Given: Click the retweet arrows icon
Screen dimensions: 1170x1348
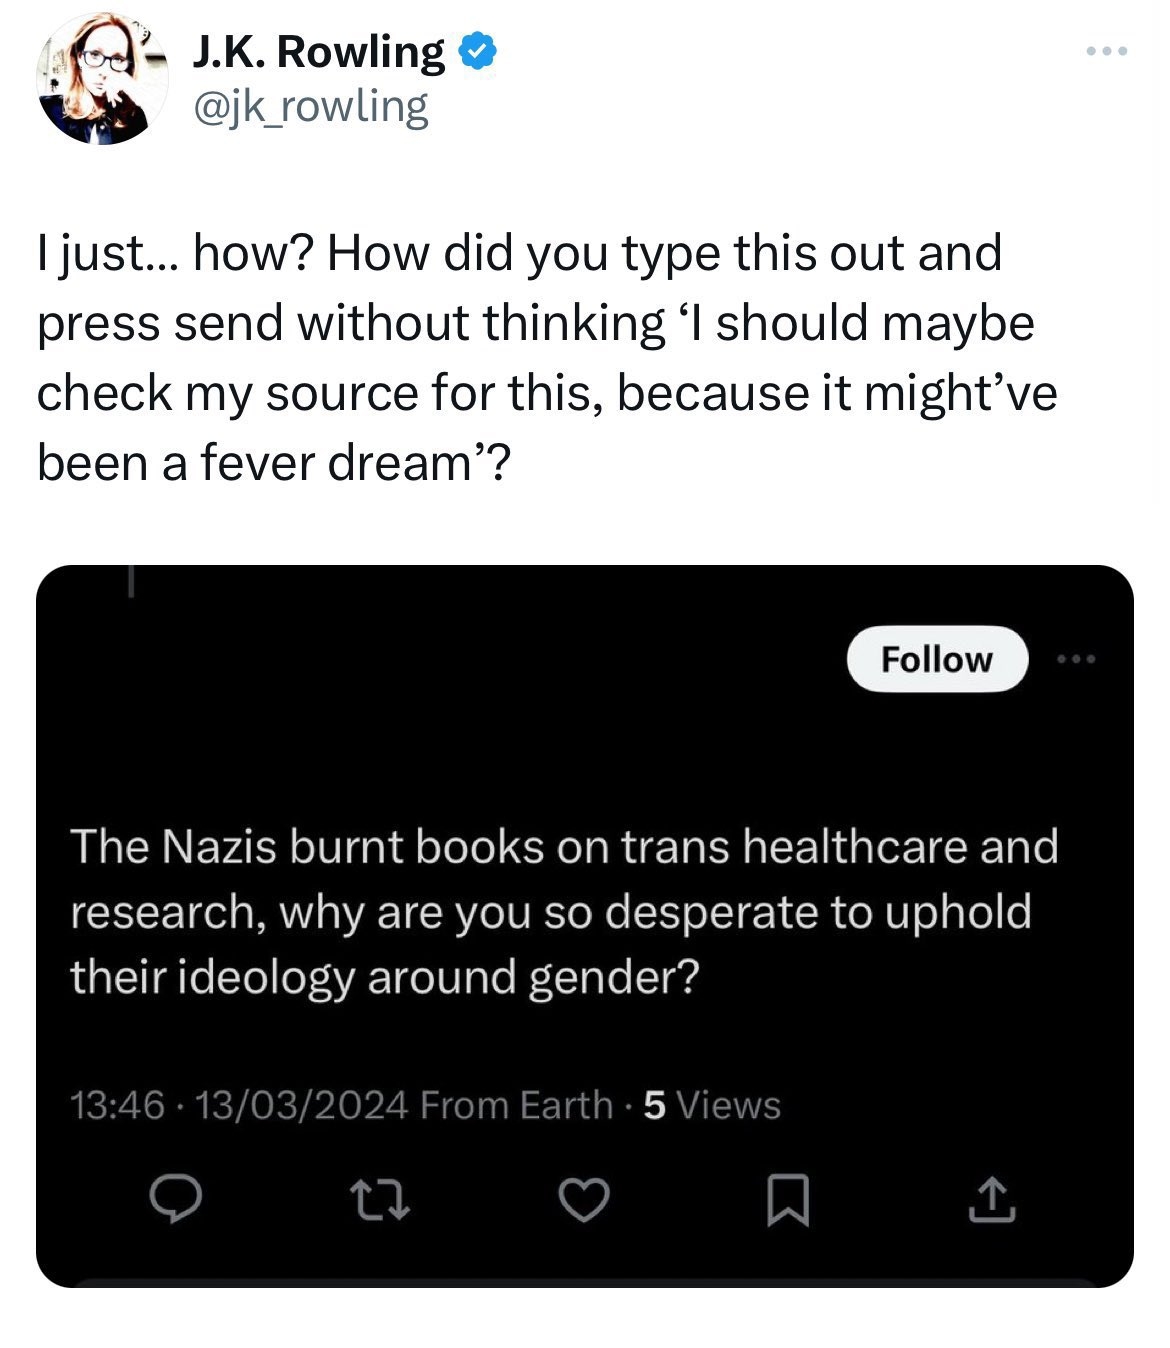Looking at the screenshot, I should (379, 1201).
